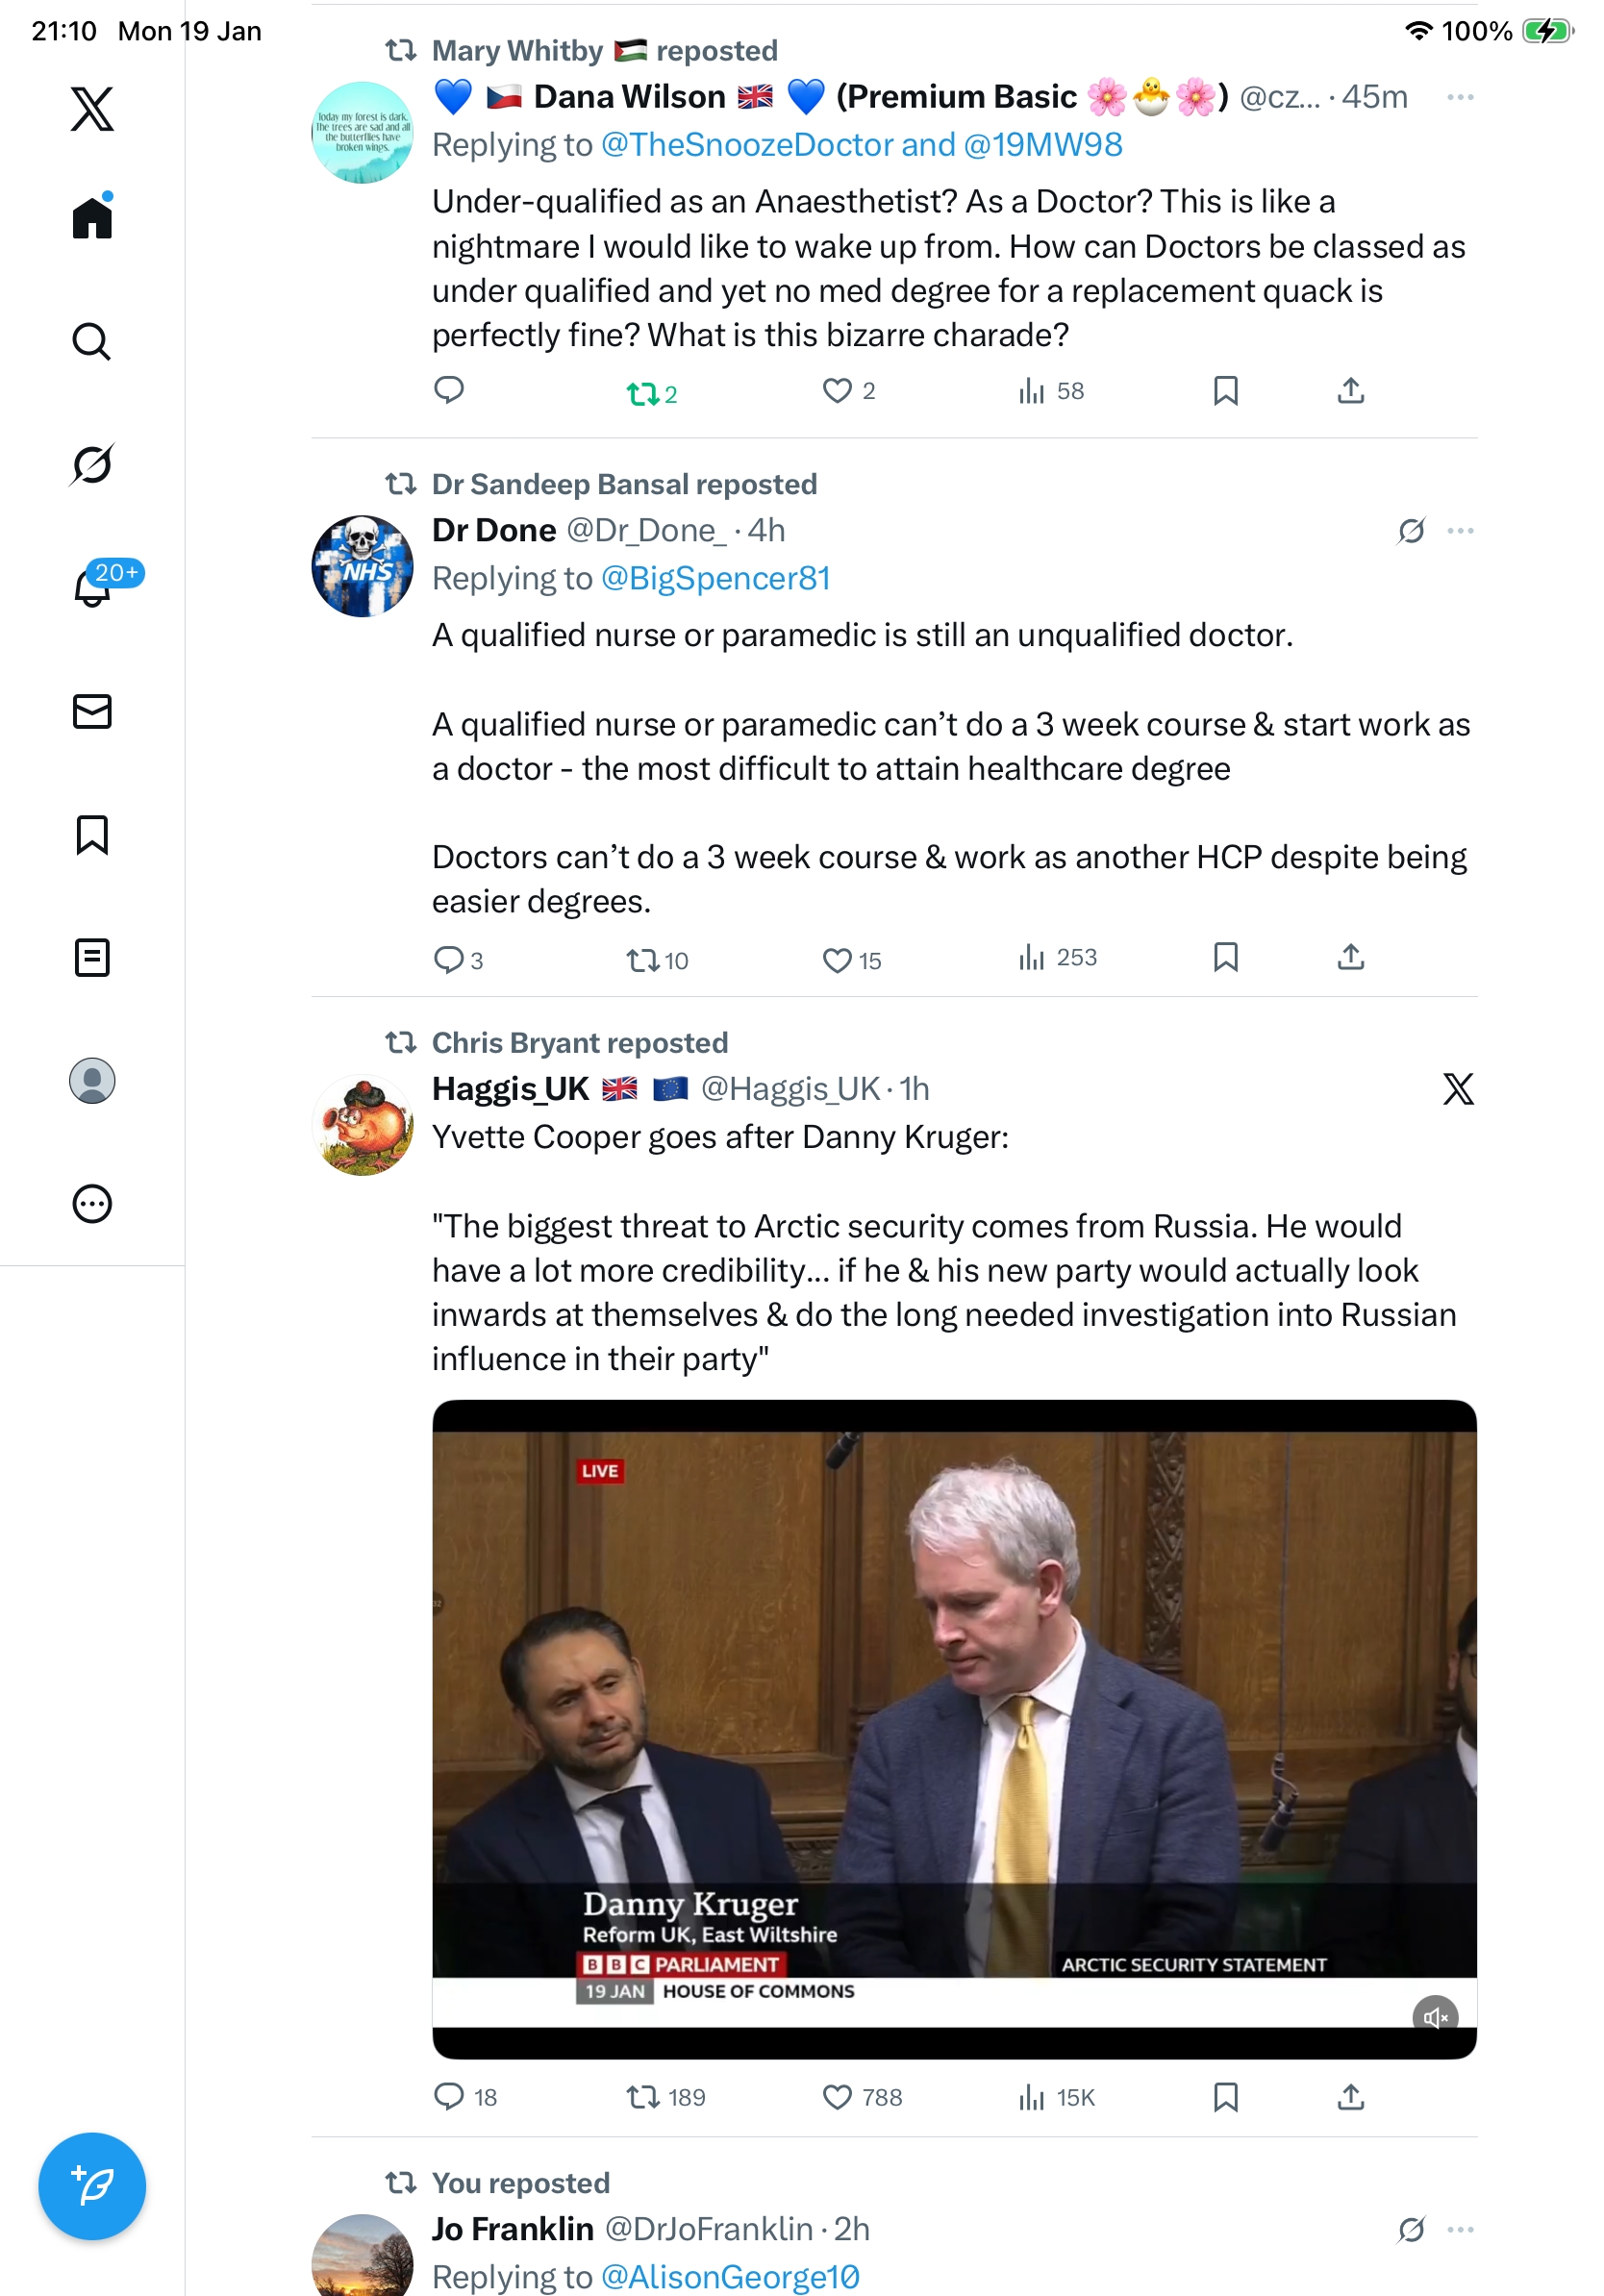Go to Home feed icon
Screen dimensions: 1604x2296
91,217
